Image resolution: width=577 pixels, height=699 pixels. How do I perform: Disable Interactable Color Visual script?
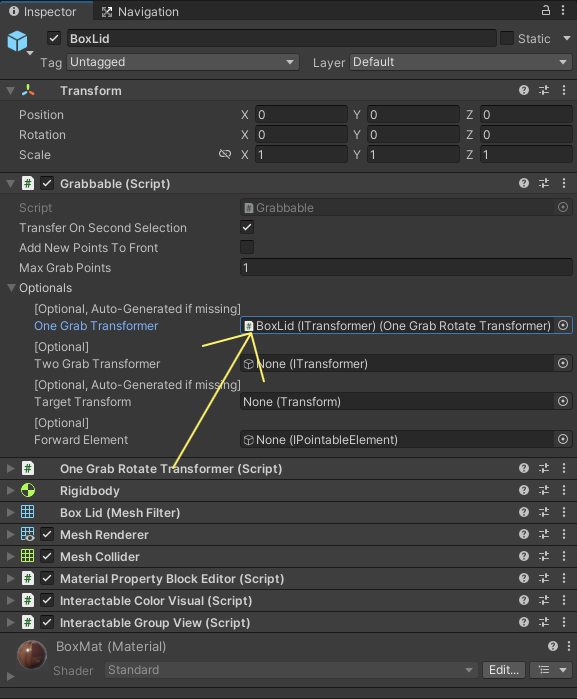[47, 600]
